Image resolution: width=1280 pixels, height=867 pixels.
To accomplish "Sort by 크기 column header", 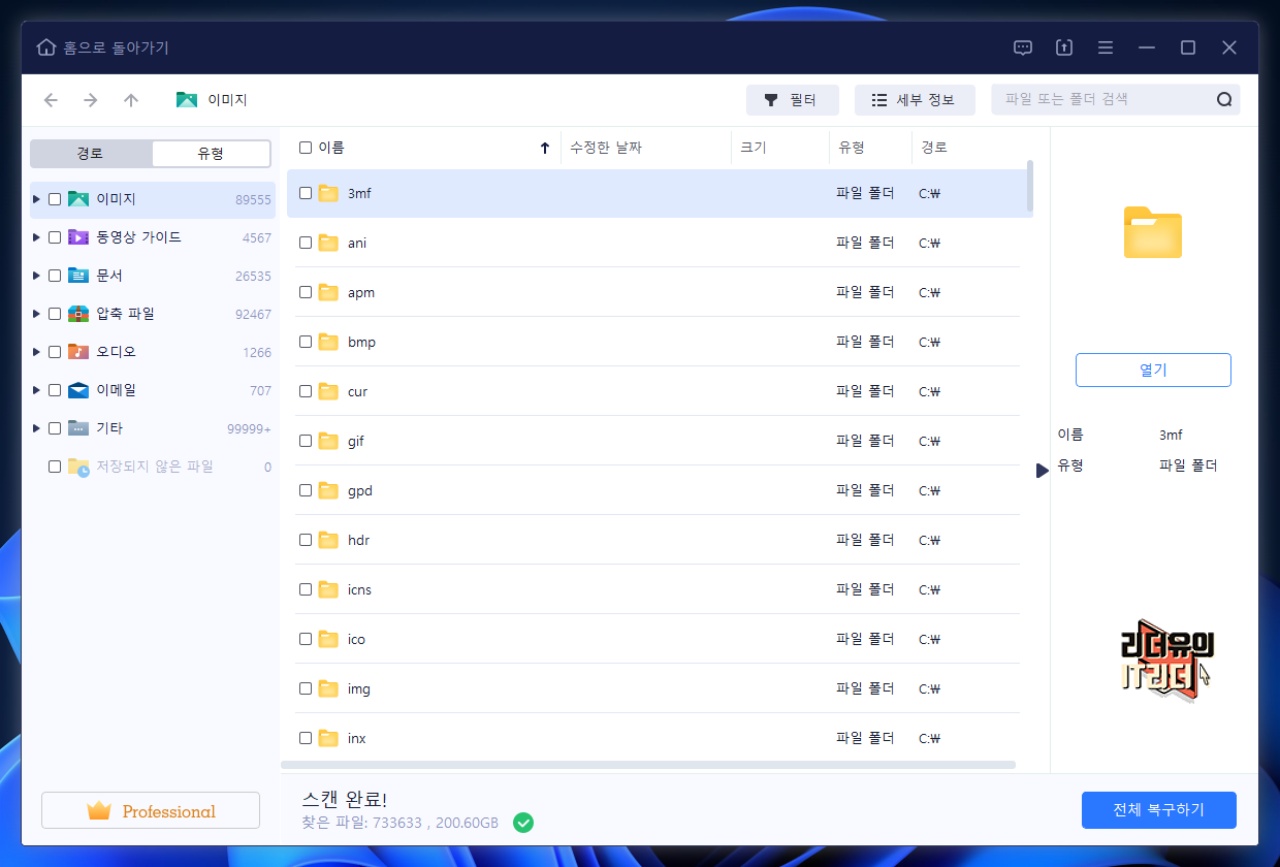I will coord(753,148).
